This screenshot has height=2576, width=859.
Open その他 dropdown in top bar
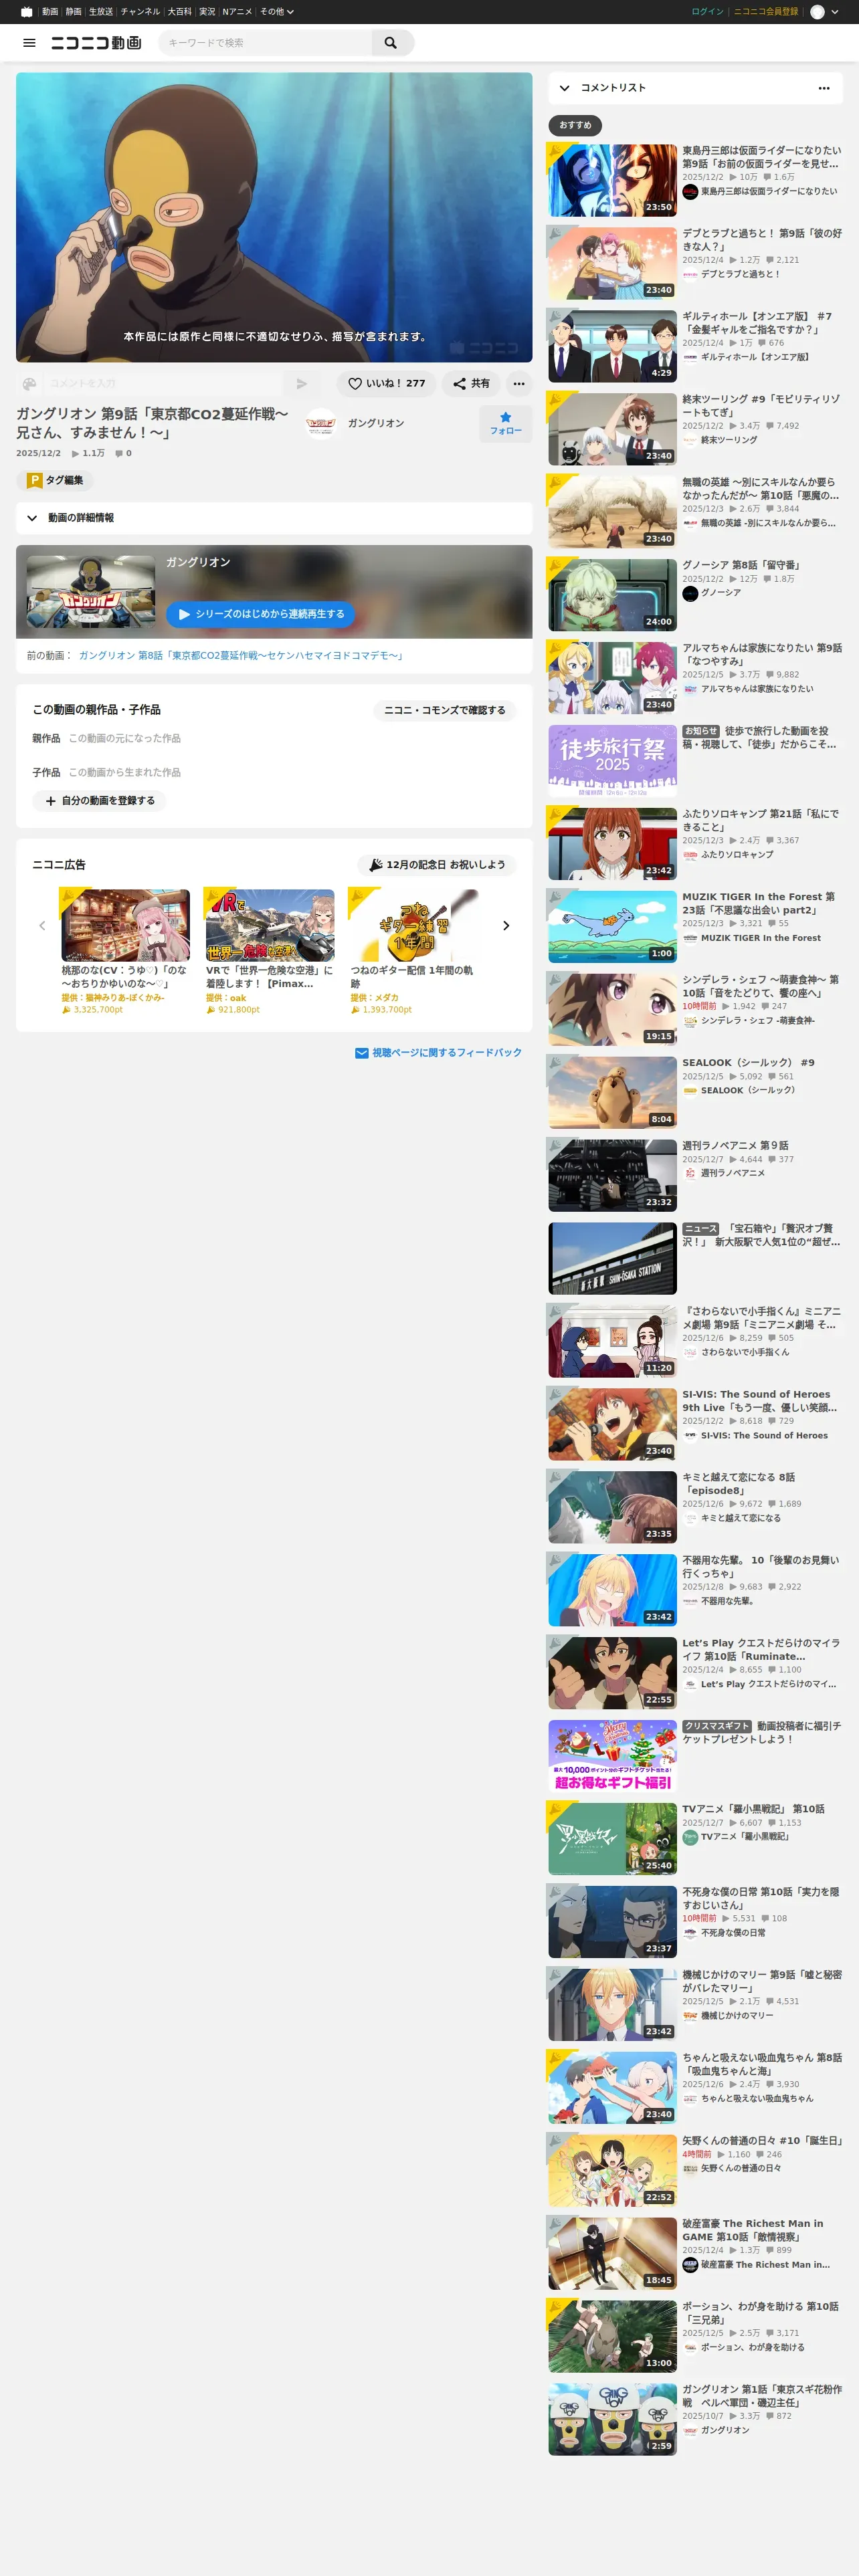tap(276, 12)
